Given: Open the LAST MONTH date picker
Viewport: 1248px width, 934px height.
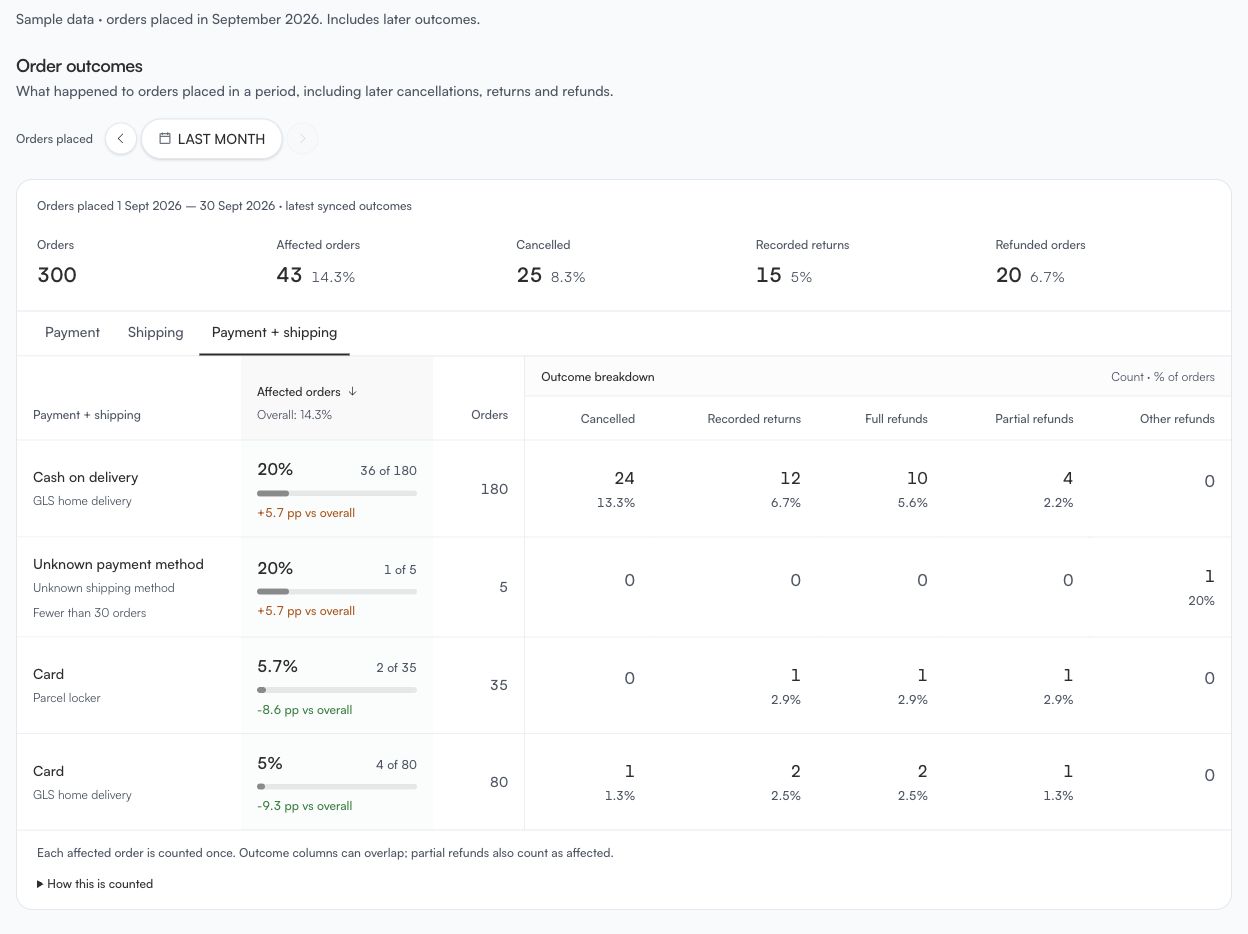Looking at the screenshot, I should (212, 139).
